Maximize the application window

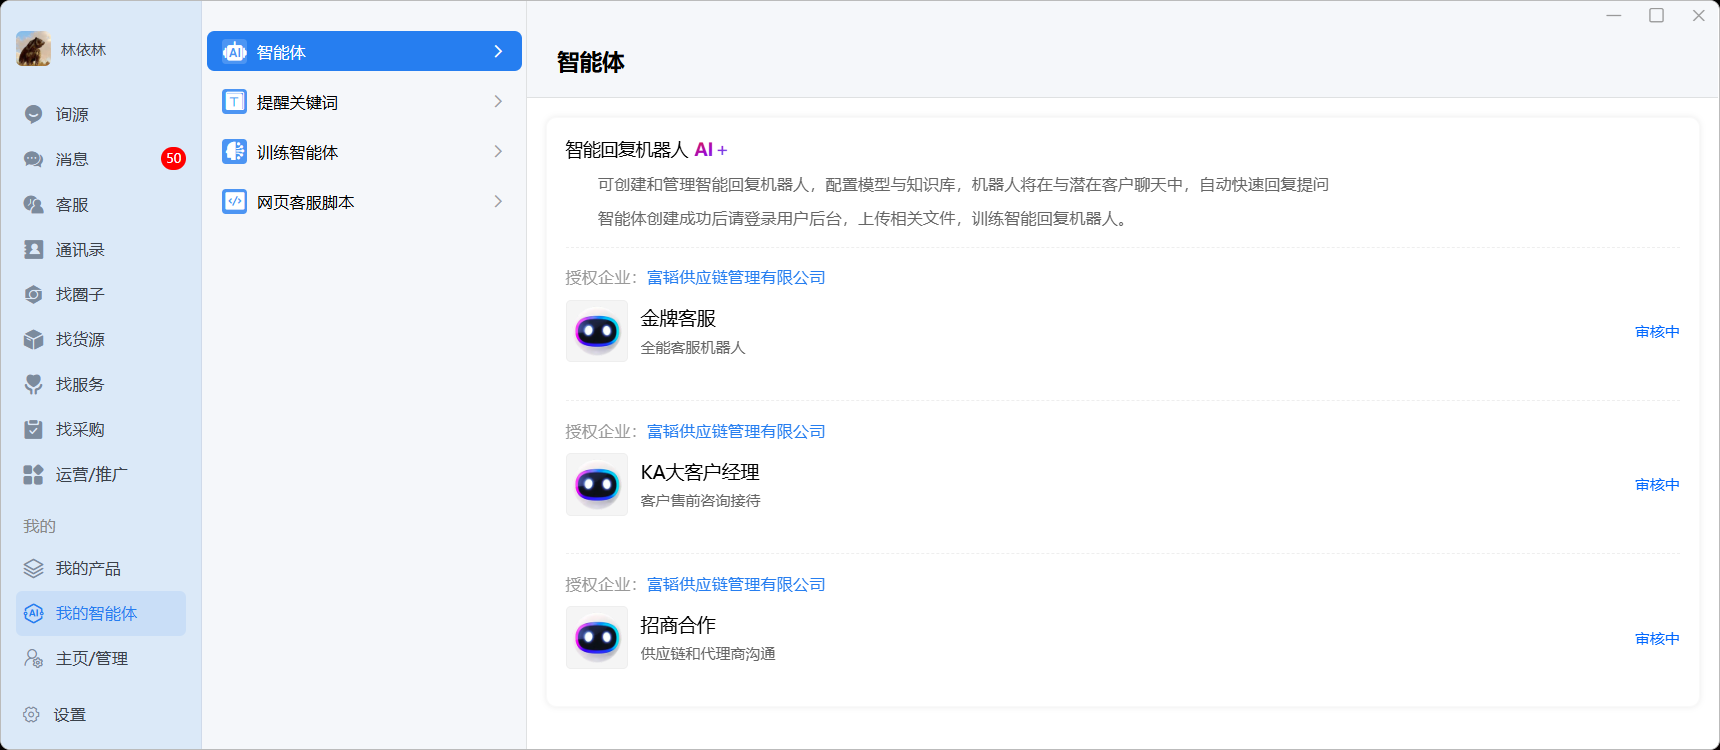coord(1656,15)
